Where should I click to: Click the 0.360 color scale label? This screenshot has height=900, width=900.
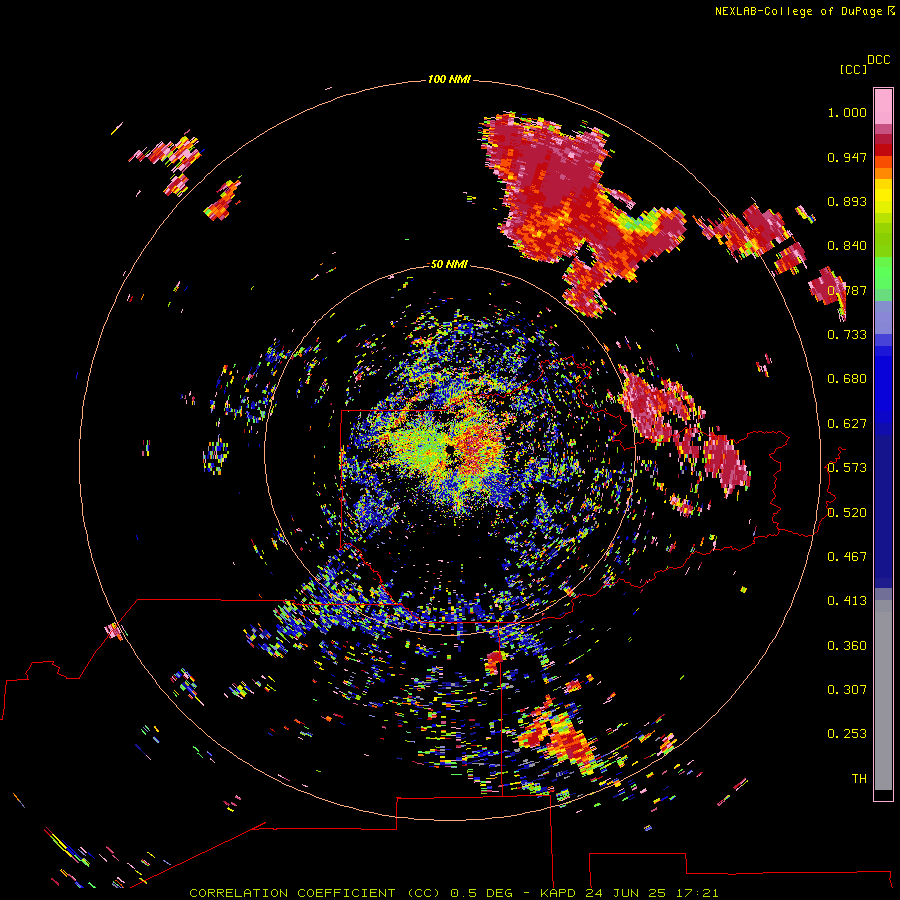[x=847, y=646]
